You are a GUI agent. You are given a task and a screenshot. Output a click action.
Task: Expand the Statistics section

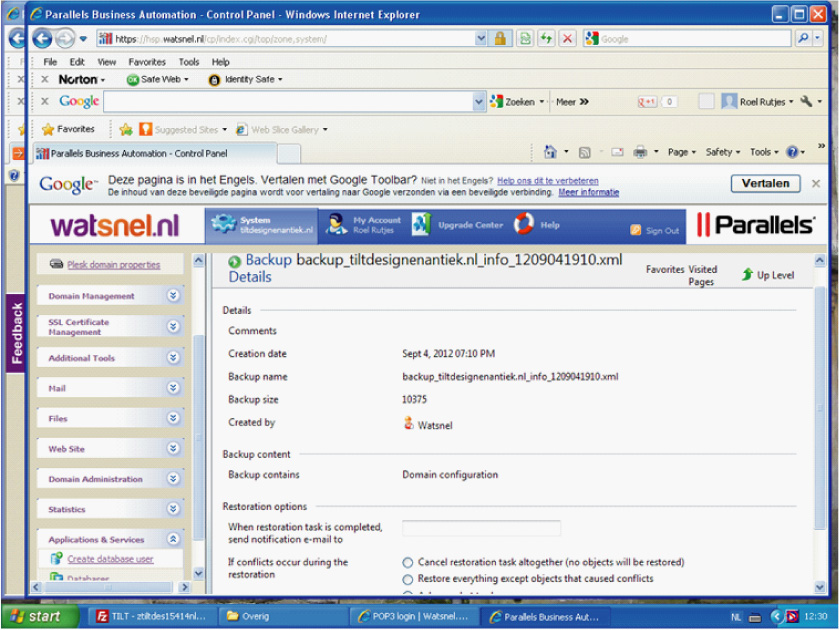pos(173,508)
